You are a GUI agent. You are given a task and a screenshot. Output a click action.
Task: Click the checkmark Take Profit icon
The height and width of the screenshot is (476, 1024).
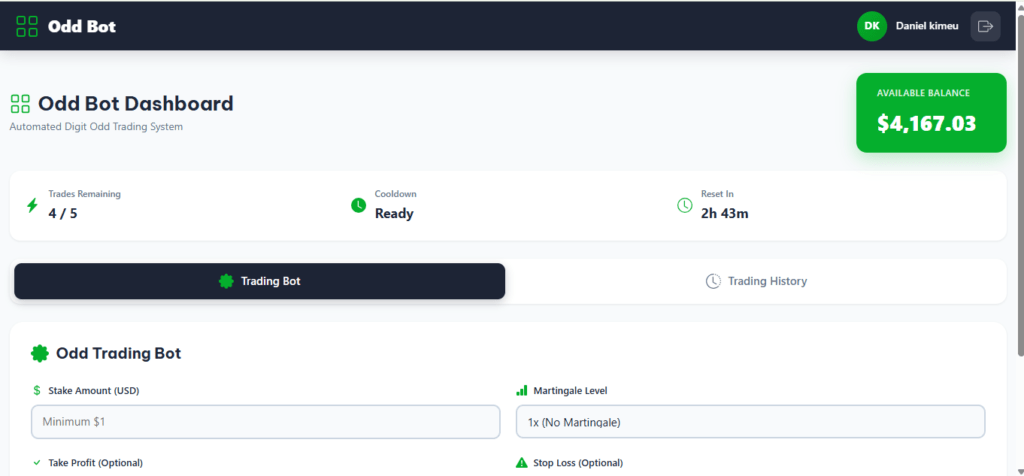pyautogui.click(x=37, y=463)
